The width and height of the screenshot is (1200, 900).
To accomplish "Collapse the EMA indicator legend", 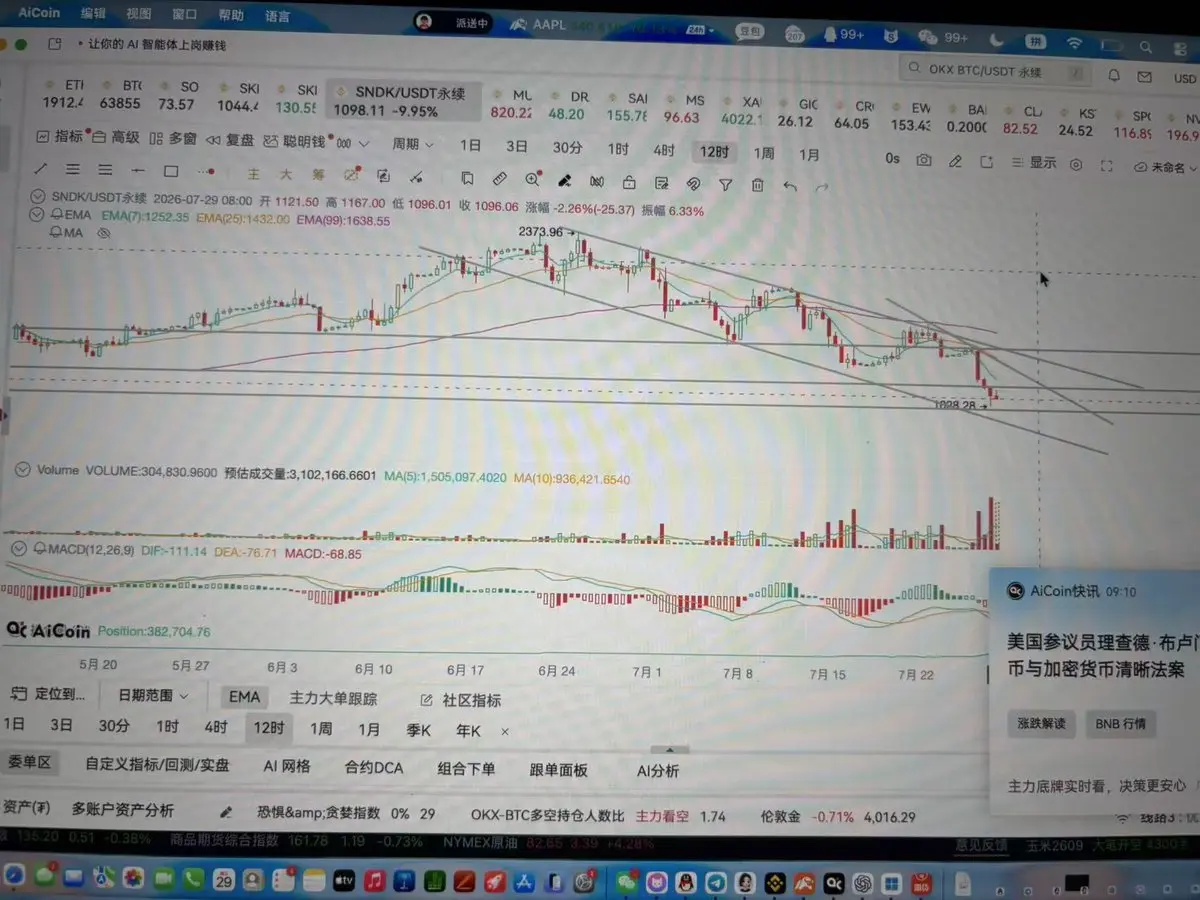I will [x=39, y=214].
